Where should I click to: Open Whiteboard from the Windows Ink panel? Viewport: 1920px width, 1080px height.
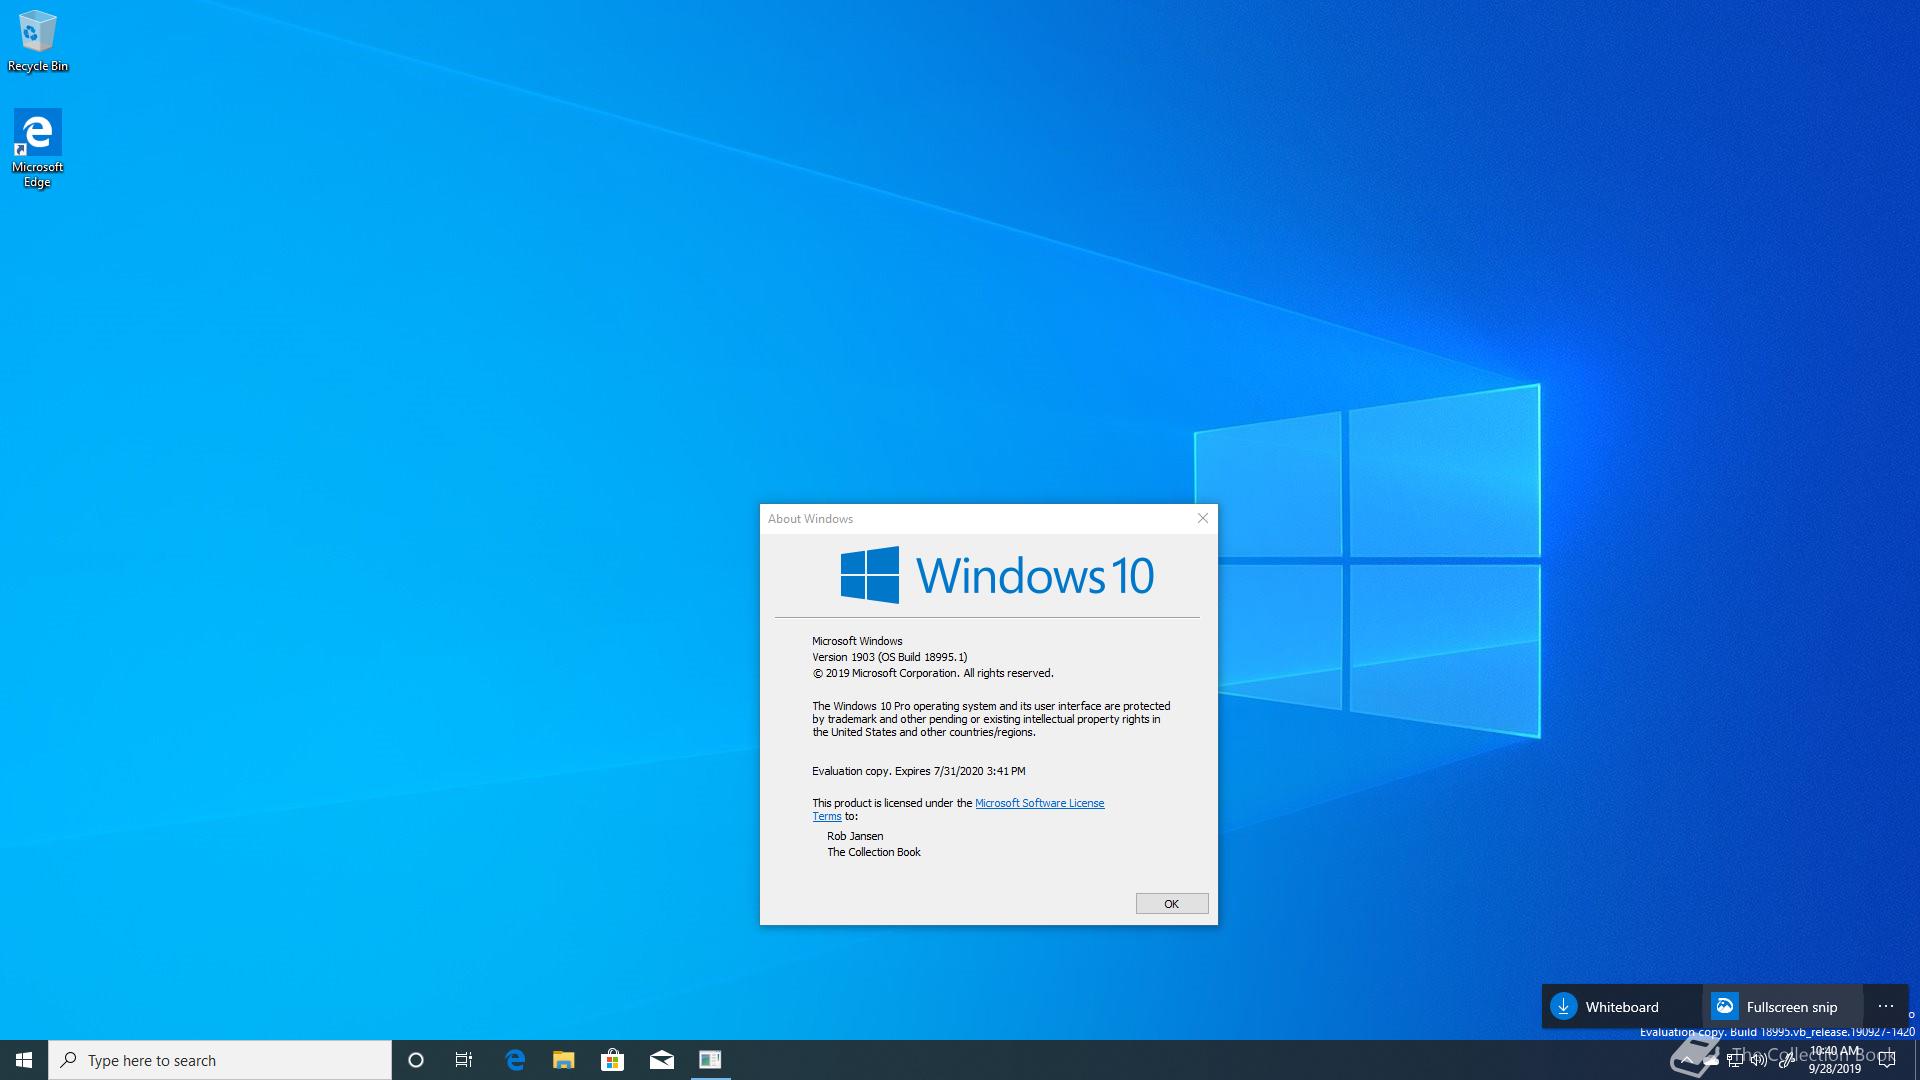(1622, 1006)
